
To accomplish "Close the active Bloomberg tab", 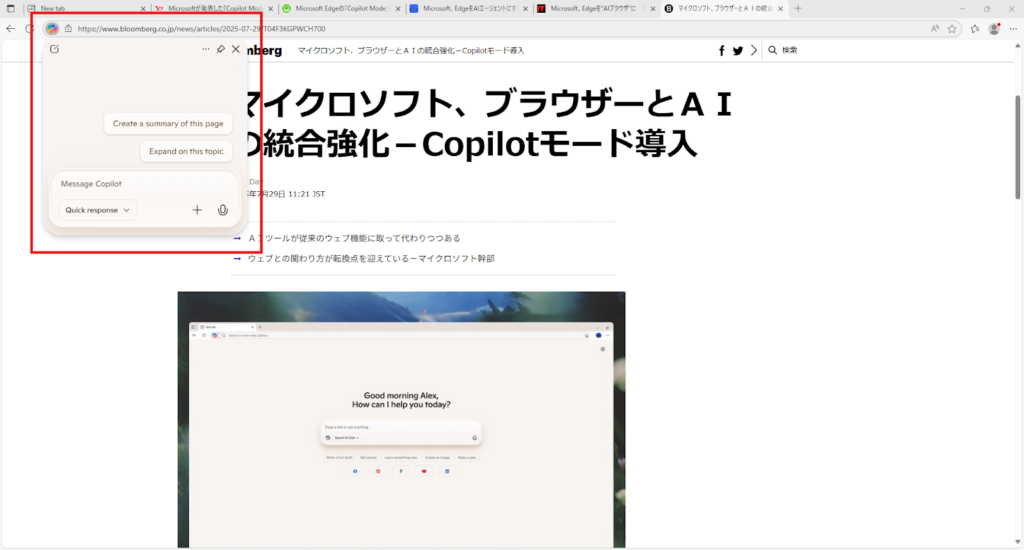I will 780,8.
